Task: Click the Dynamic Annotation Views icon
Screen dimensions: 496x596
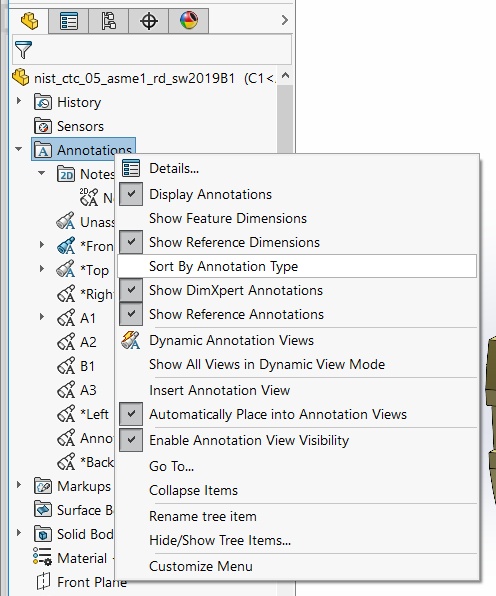Action: [x=131, y=340]
